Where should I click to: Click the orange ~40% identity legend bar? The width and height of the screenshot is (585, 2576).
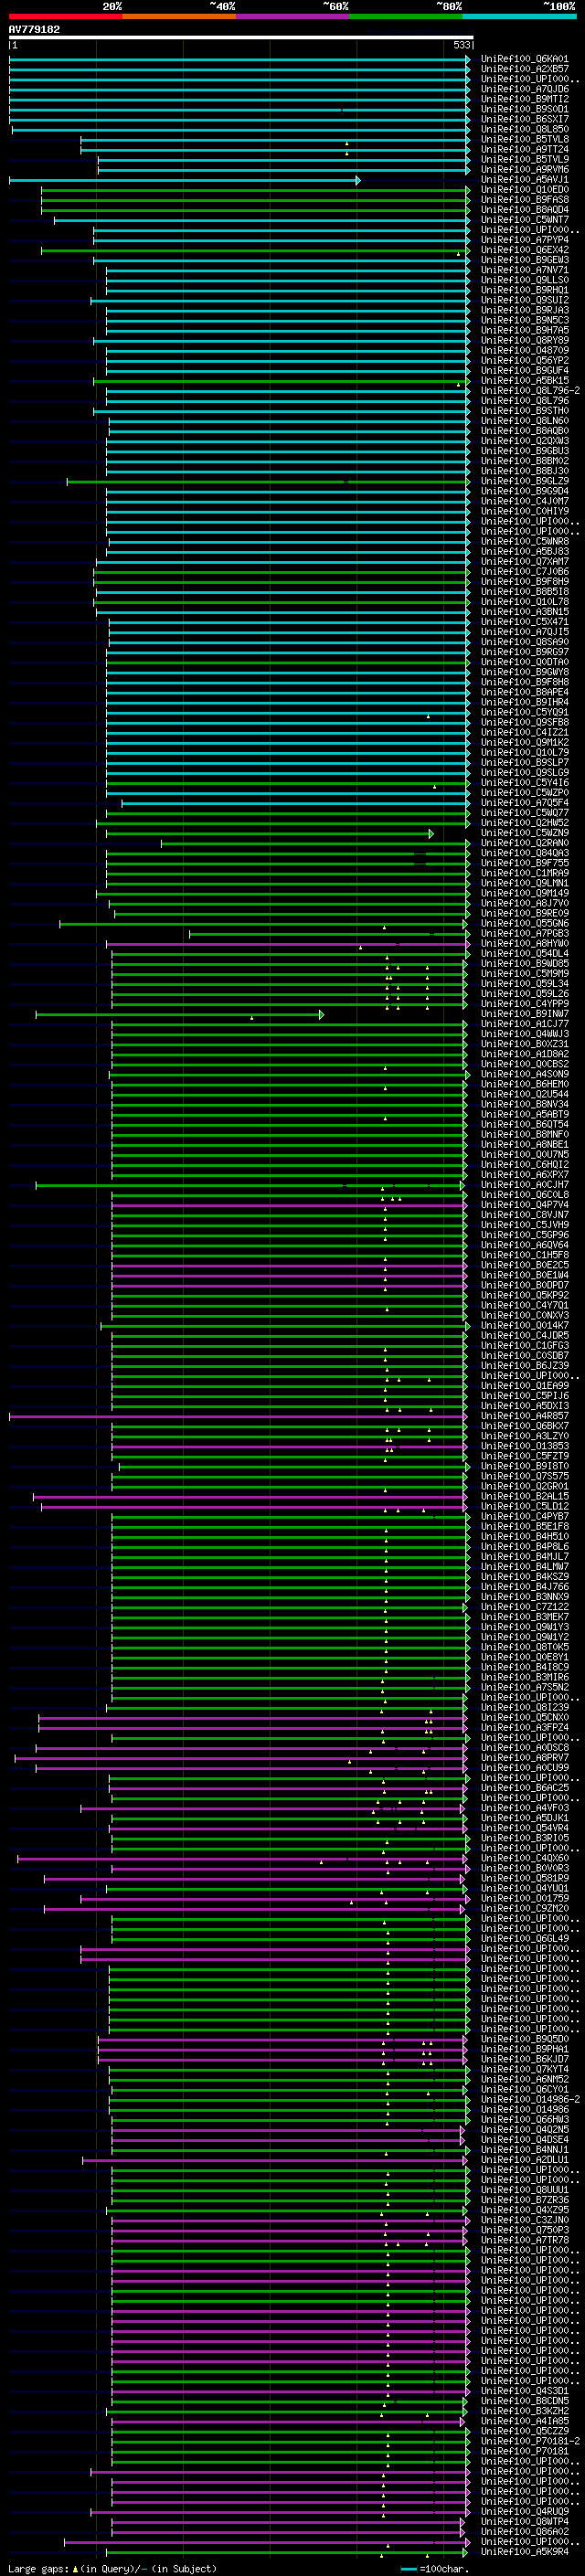click(179, 16)
